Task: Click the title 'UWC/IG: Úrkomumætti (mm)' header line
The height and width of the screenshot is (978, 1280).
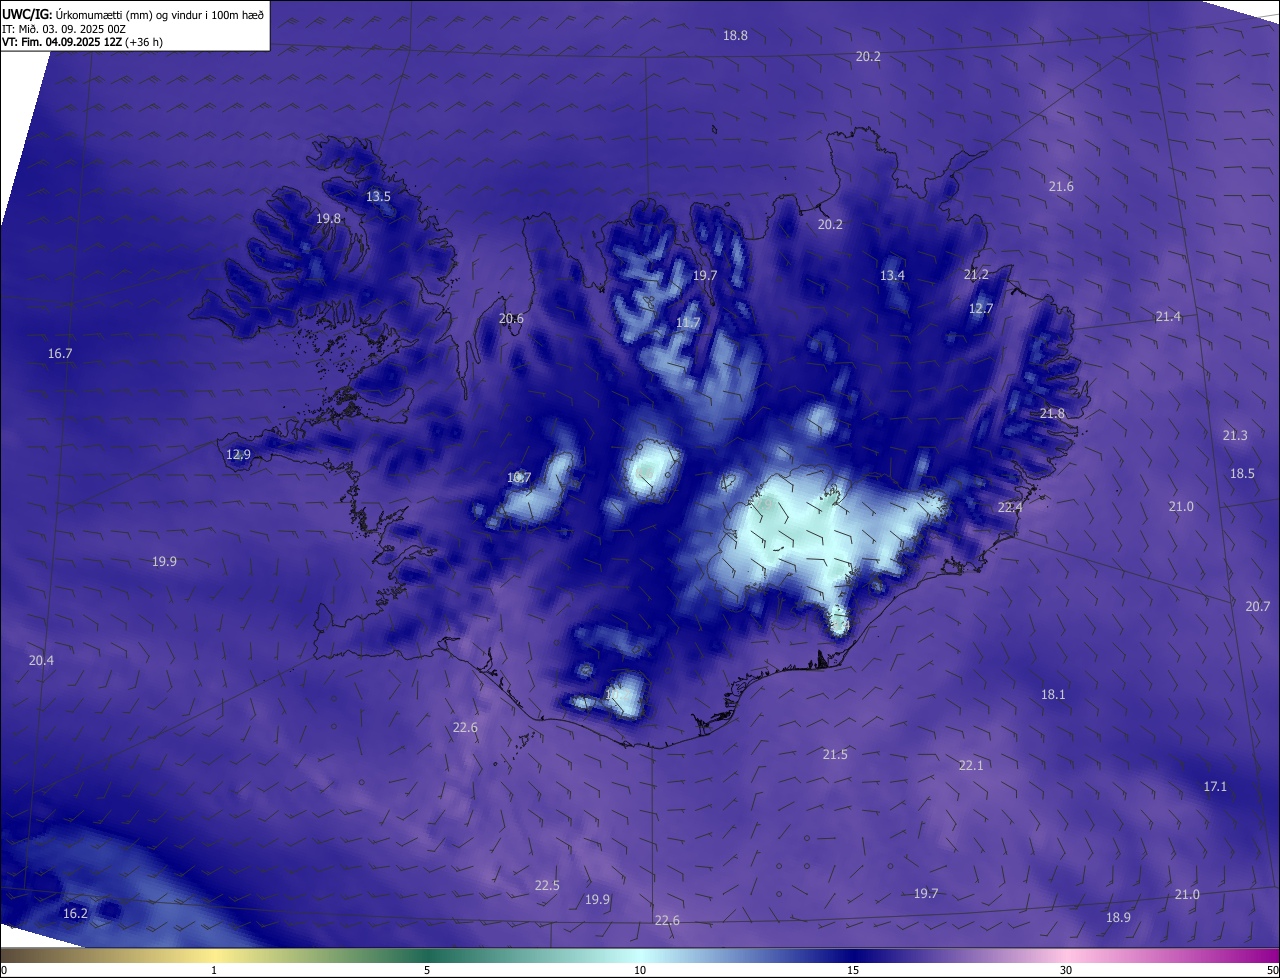Action: coord(133,13)
